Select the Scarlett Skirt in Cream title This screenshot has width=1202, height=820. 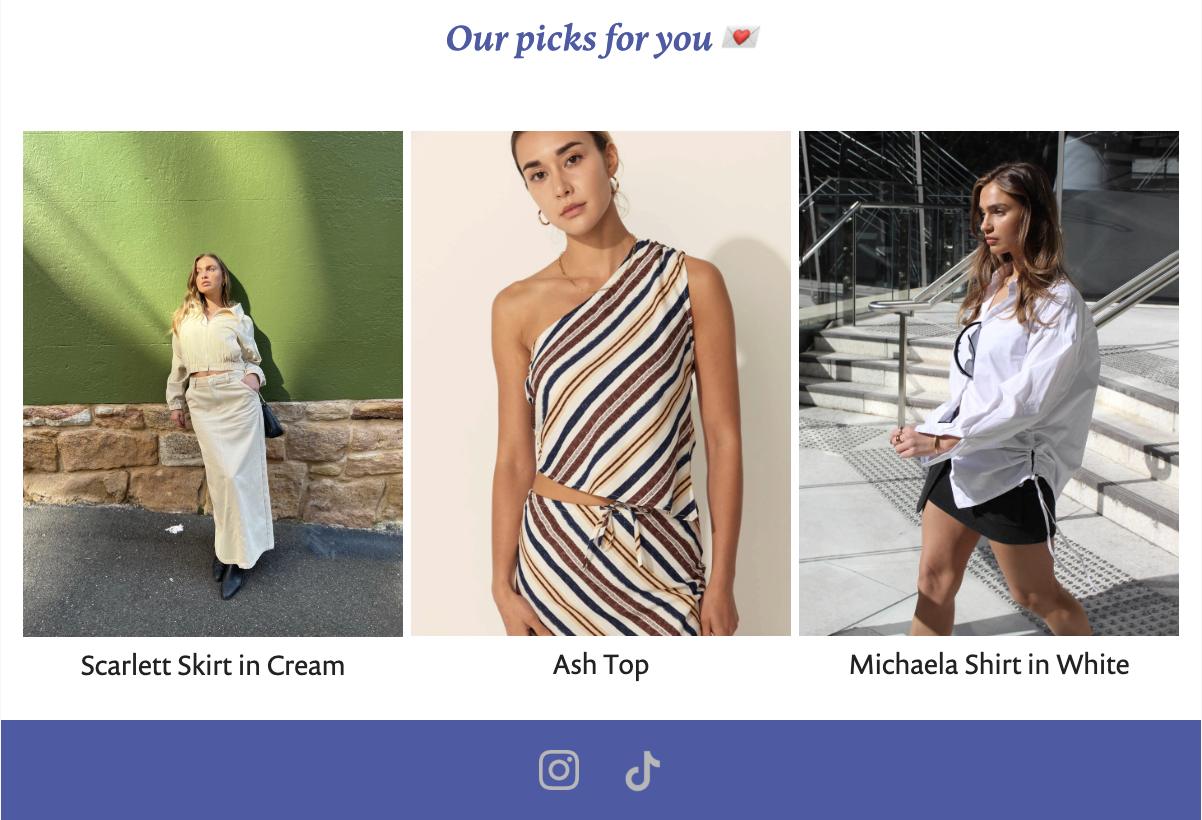[213, 666]
